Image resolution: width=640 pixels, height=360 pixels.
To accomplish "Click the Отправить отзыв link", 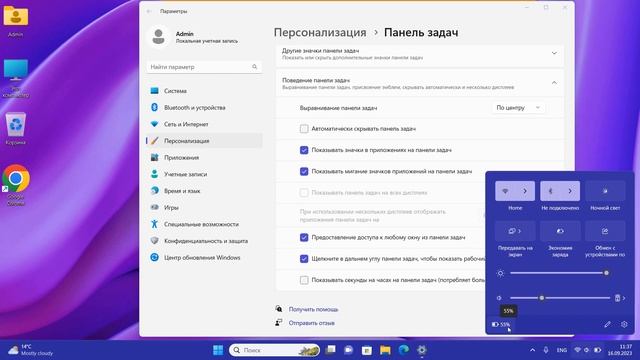I will [312, 323].
